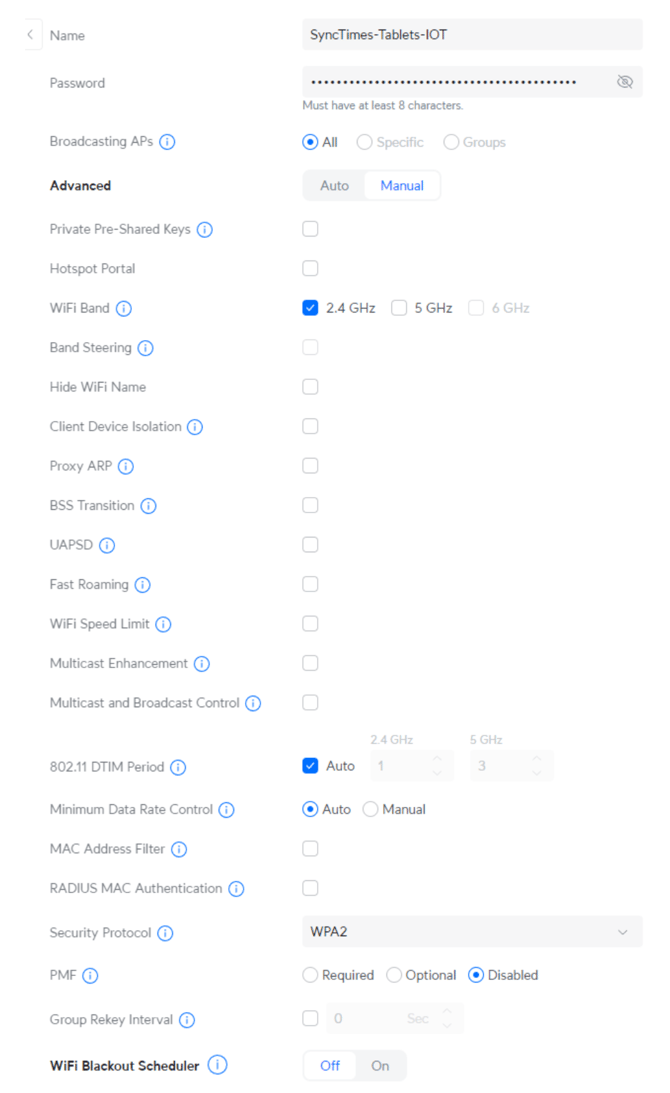This screenshot has height=1093, width=670.
Task: Click the info icon next to Broadcasting APs
Action: pyautogui.click(x=169, y=142)
